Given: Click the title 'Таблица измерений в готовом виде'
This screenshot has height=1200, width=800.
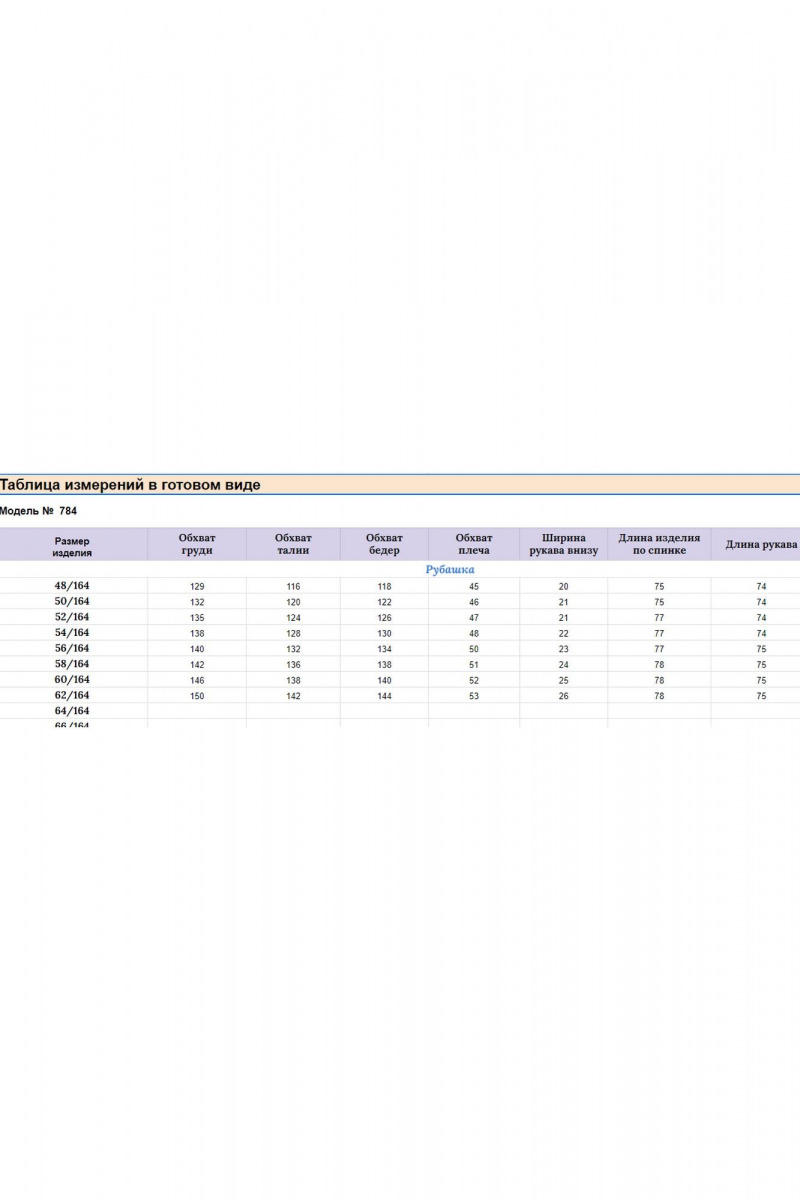Looking at the screenshot, I should click(130, 485).
